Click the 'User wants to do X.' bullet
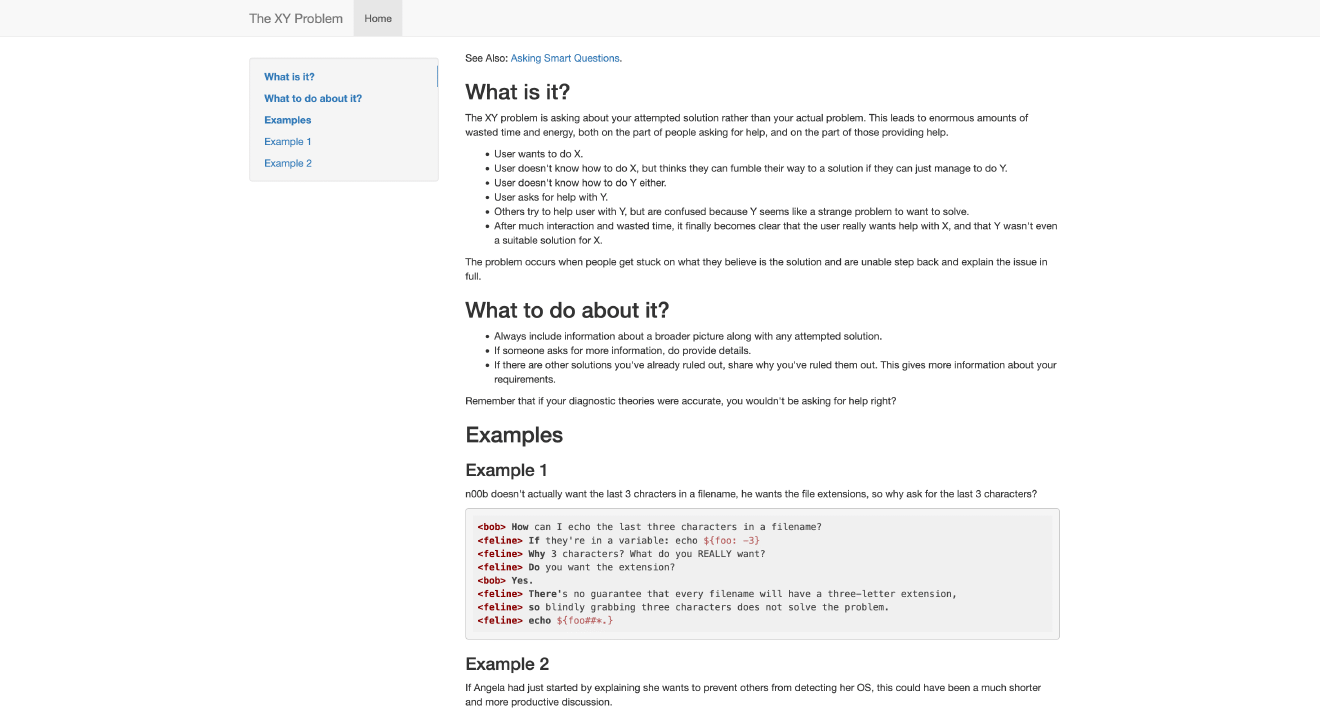 pos(538,154)
